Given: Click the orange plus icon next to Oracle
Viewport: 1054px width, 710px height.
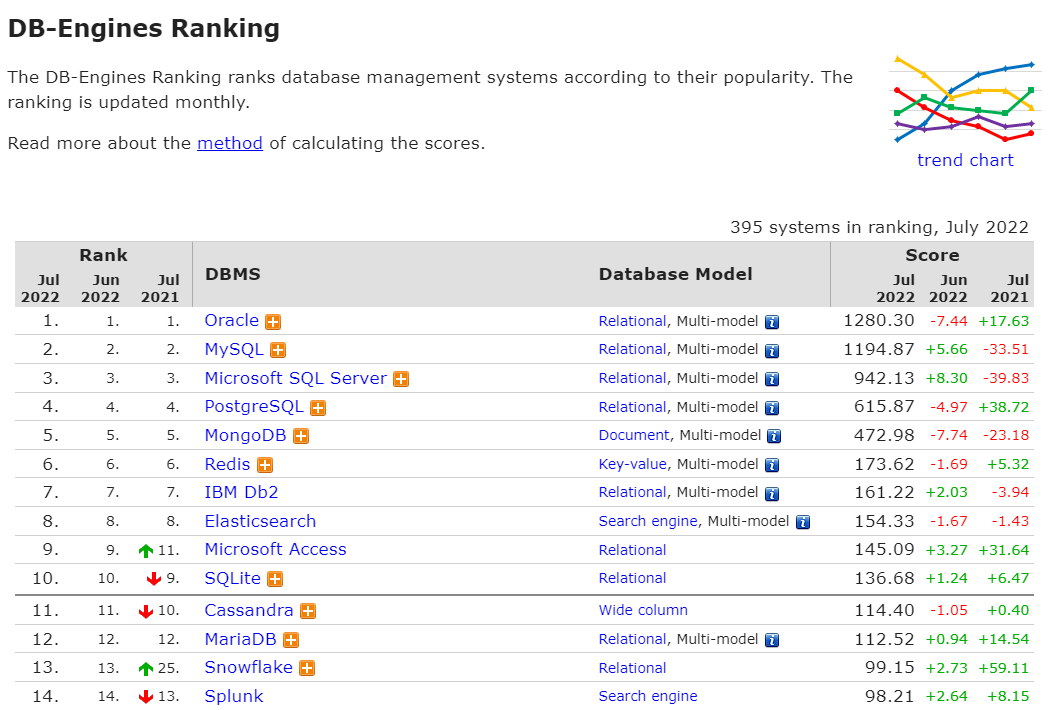Looking at the screenshot, I should [273, 322].
